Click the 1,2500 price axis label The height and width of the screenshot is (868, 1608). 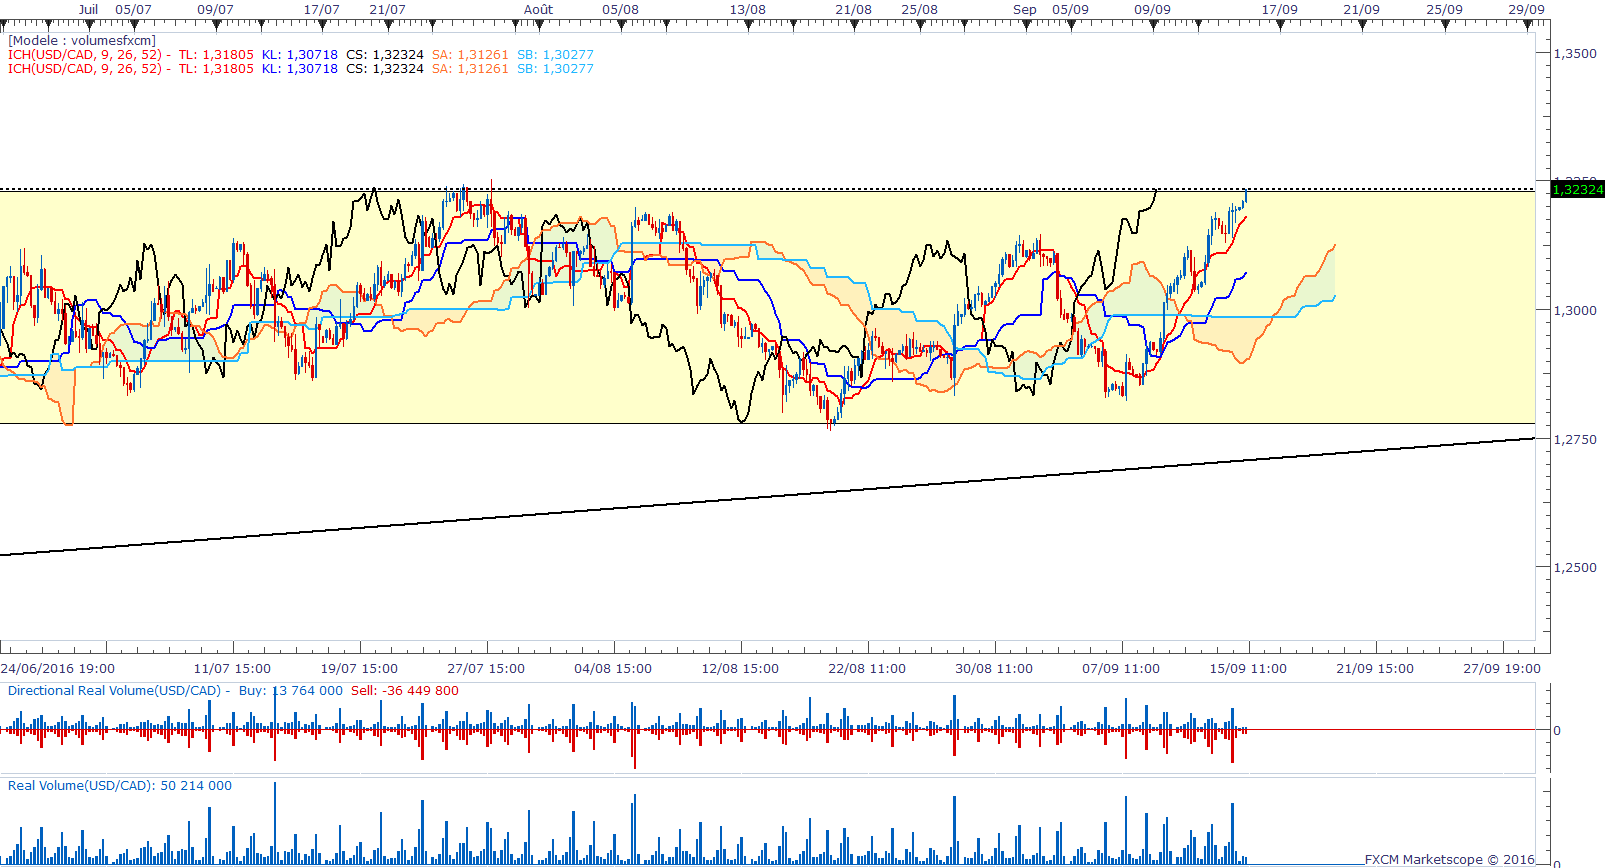click(1575, 567)
